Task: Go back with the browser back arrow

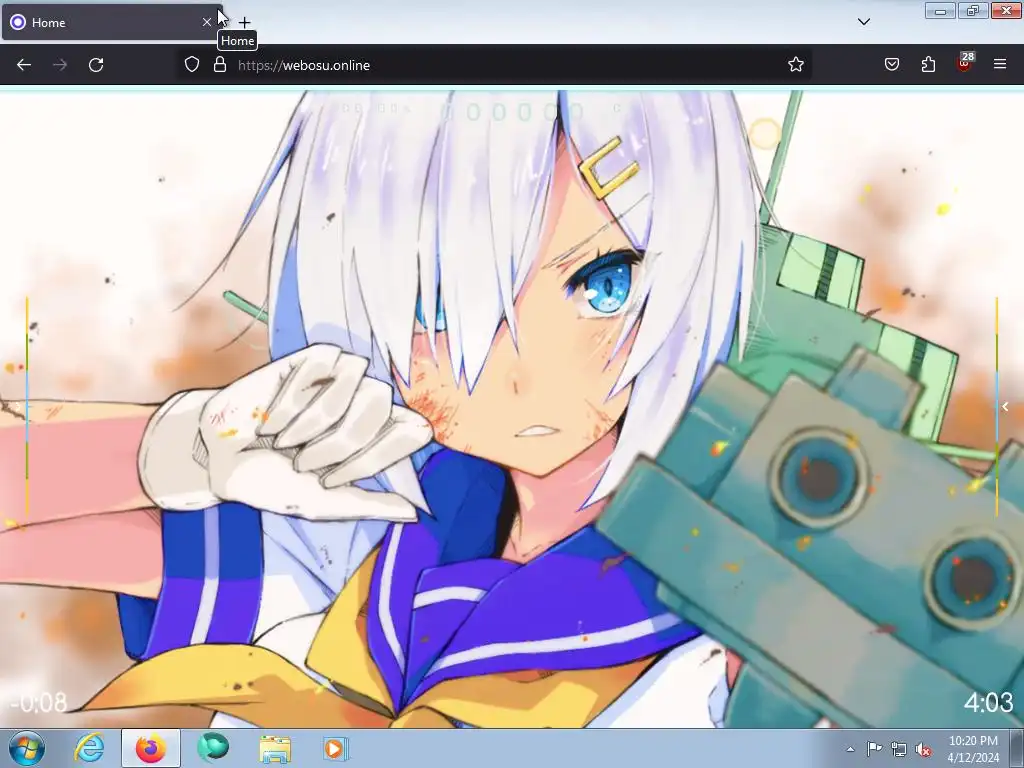Action: pyautogui.click(x=24, y=65)
